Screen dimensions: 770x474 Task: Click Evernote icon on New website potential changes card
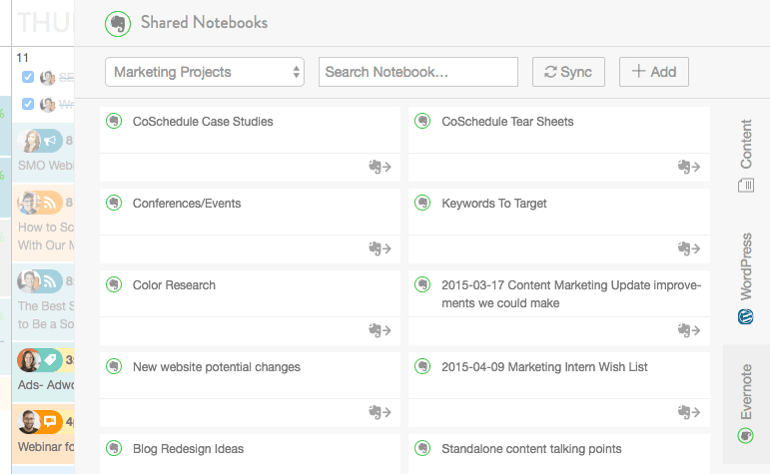pos(114,366)
